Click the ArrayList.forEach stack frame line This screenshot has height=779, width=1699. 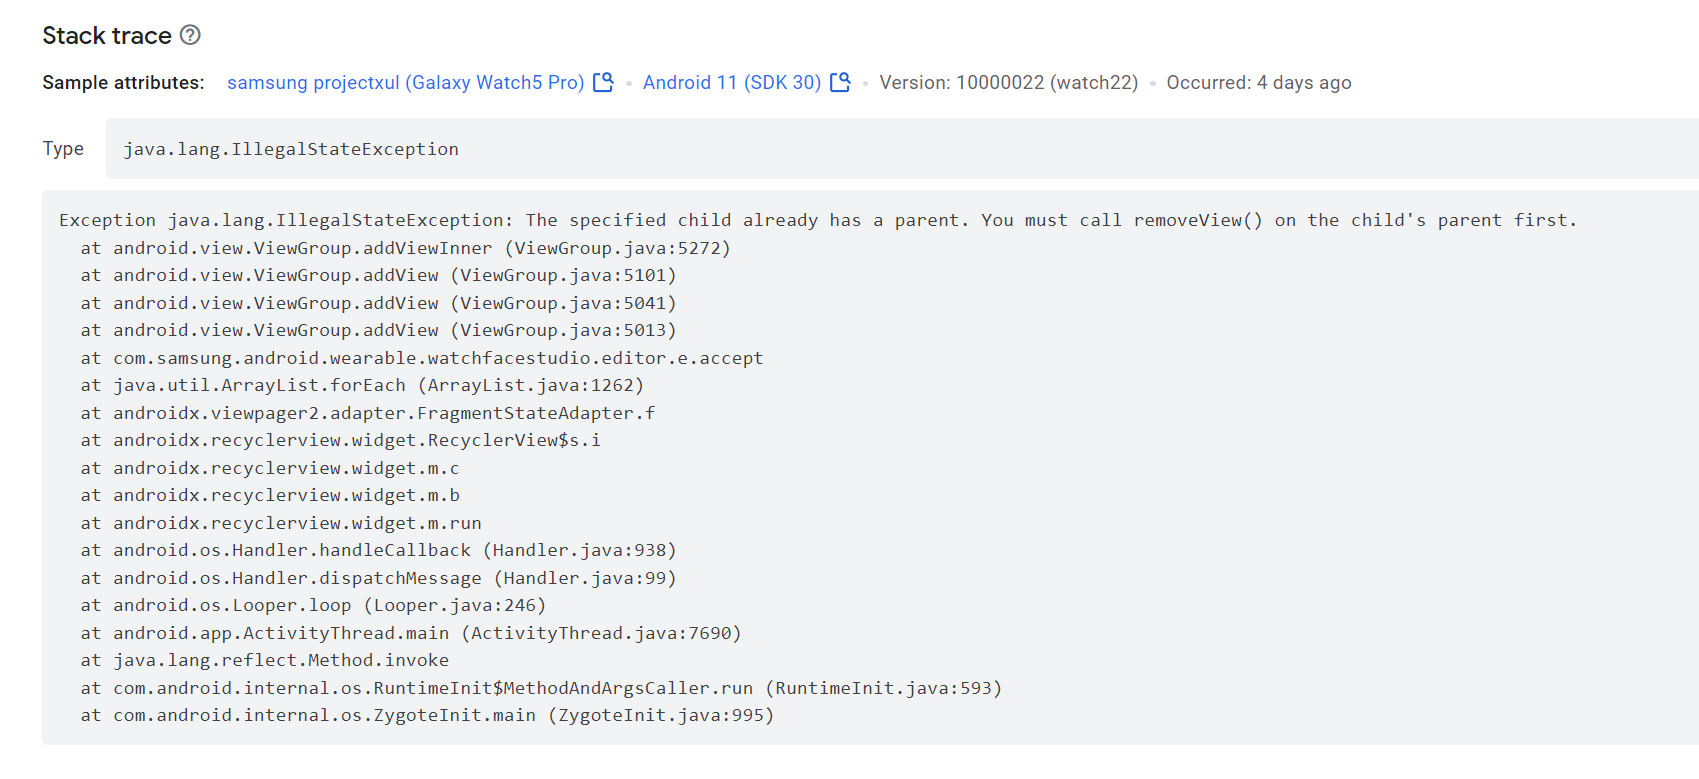pyautogui.click(x=362, y=385)
